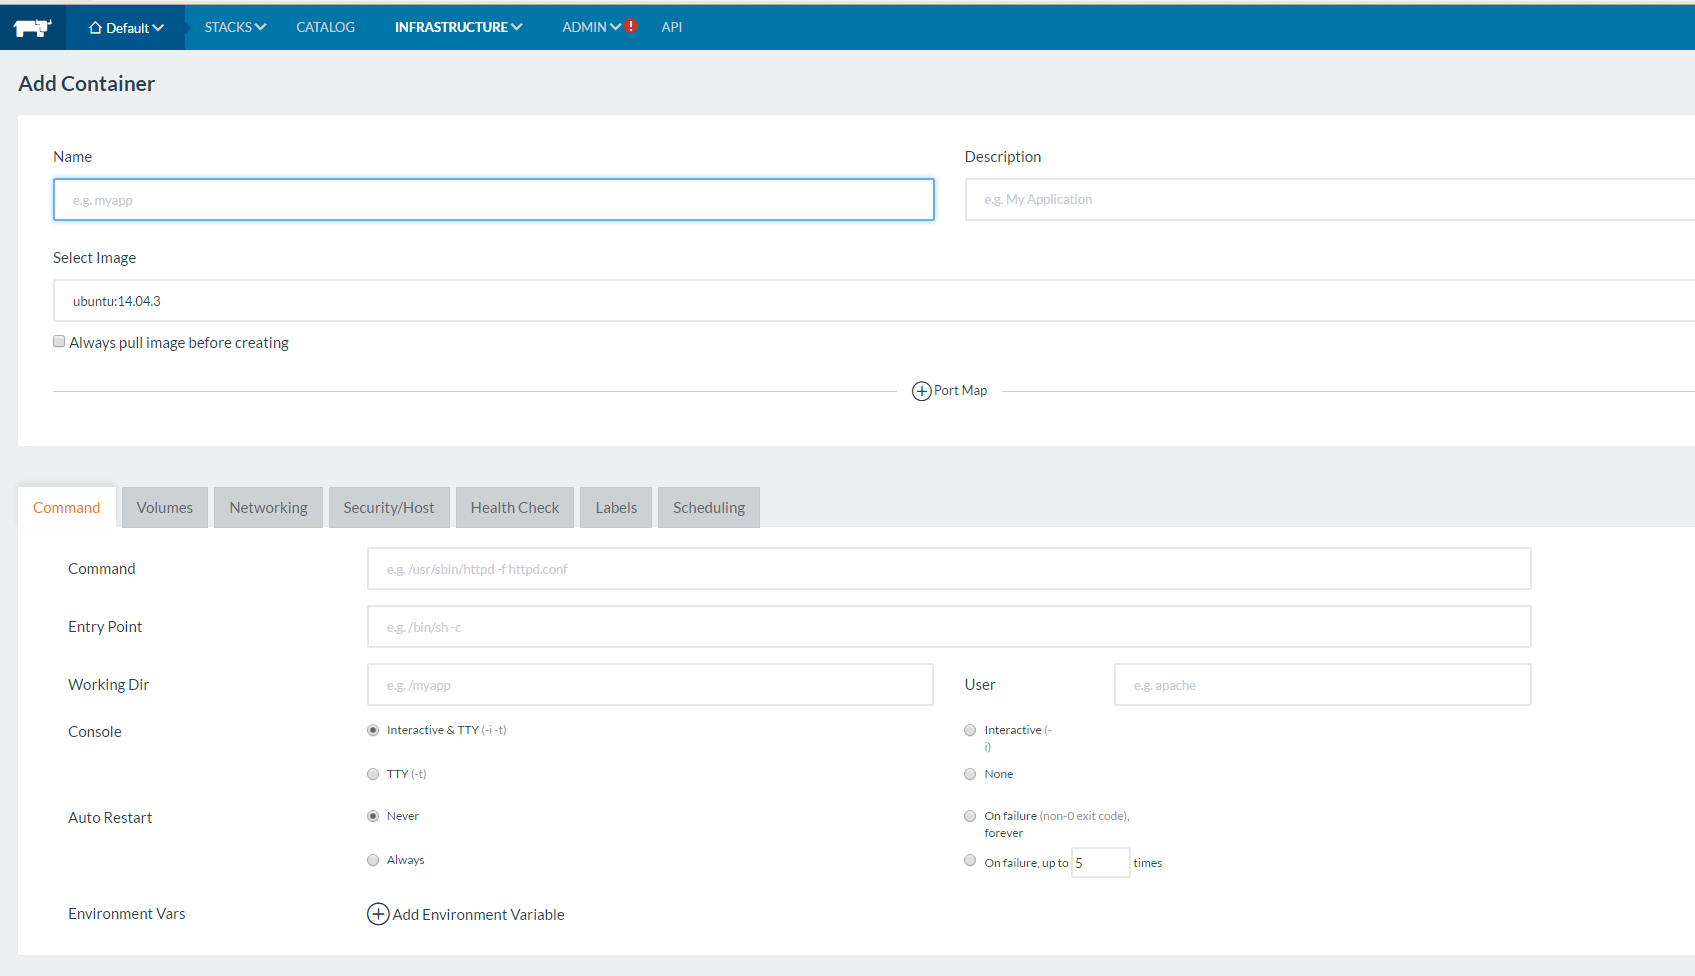Open the Admin dropdown menu
Image resolution: width=1695 pixels, height=976 pixels.
[590, 27]
